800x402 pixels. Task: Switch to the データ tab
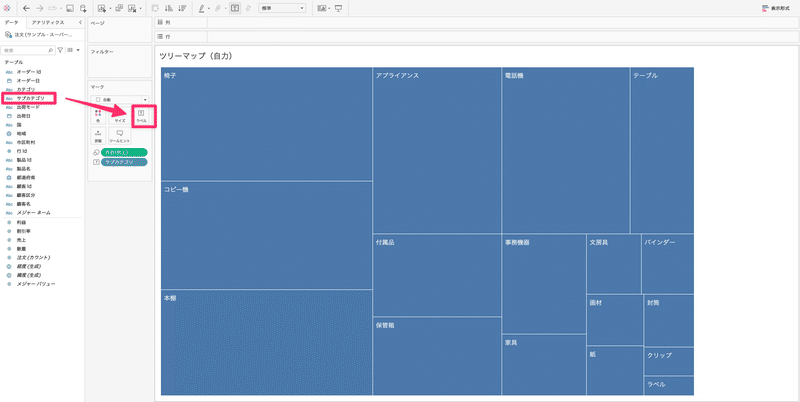(11, 22)
